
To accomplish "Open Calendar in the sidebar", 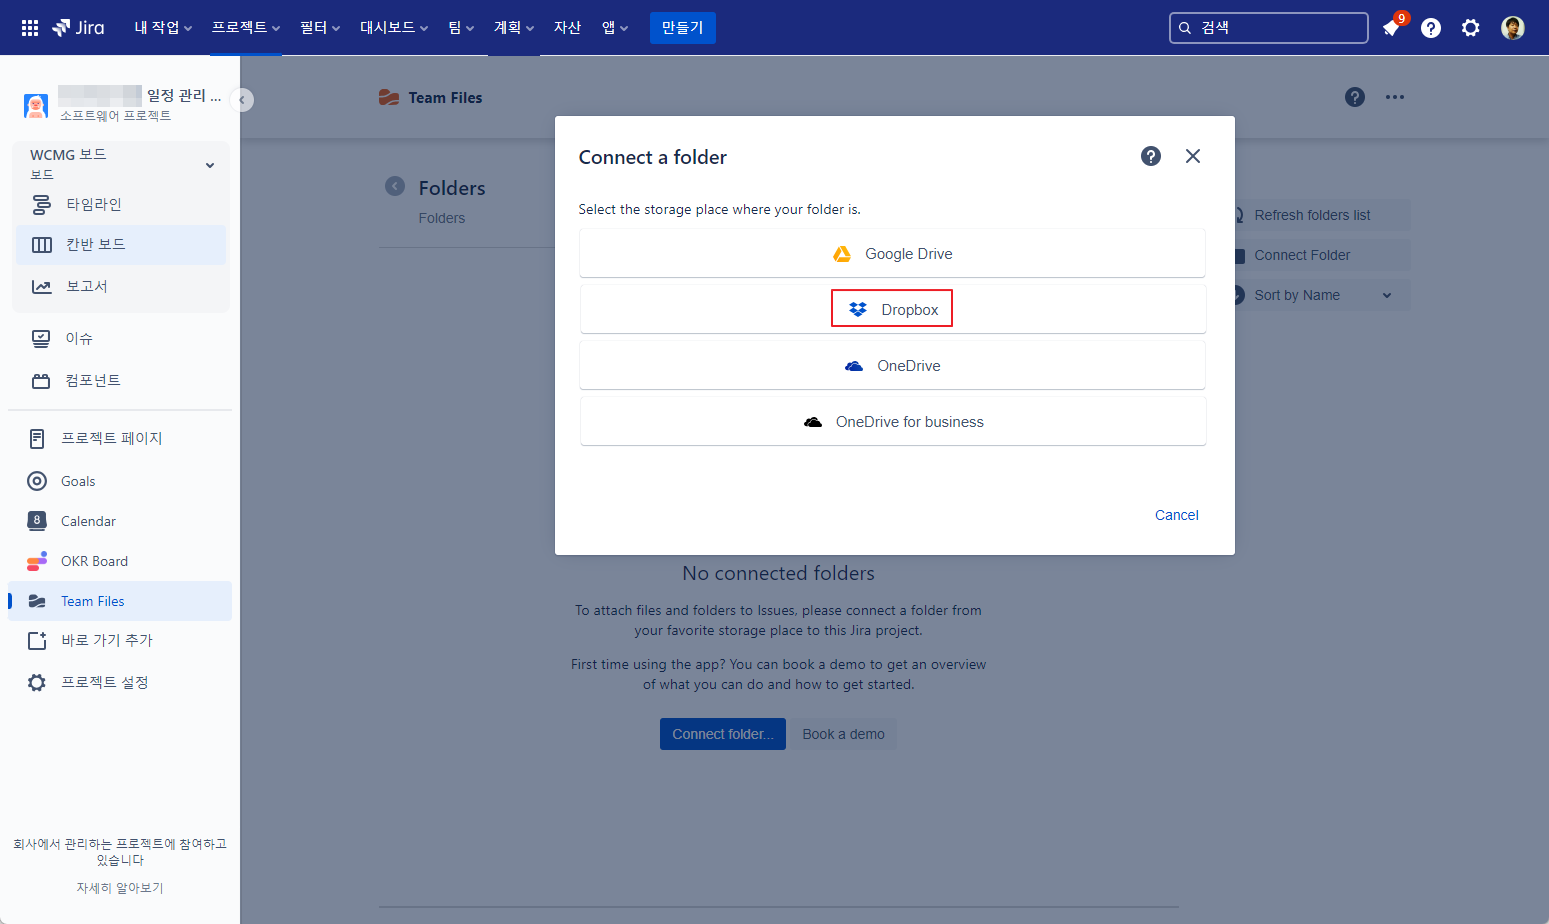I will coord(120,521).
